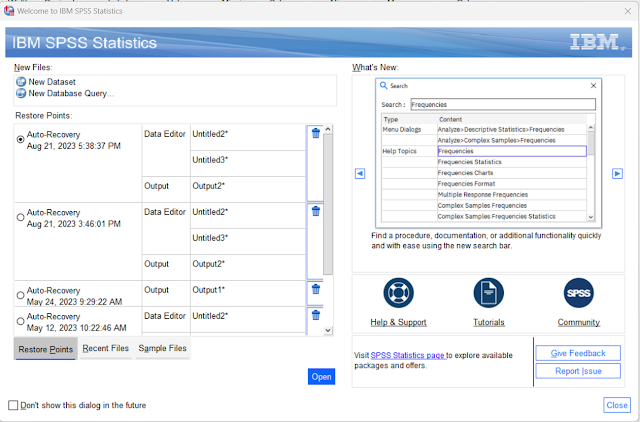640x422 pixels.
Task: Check Don't show this dialog in future
Action: pyautogui.click(x=13, y=405)
